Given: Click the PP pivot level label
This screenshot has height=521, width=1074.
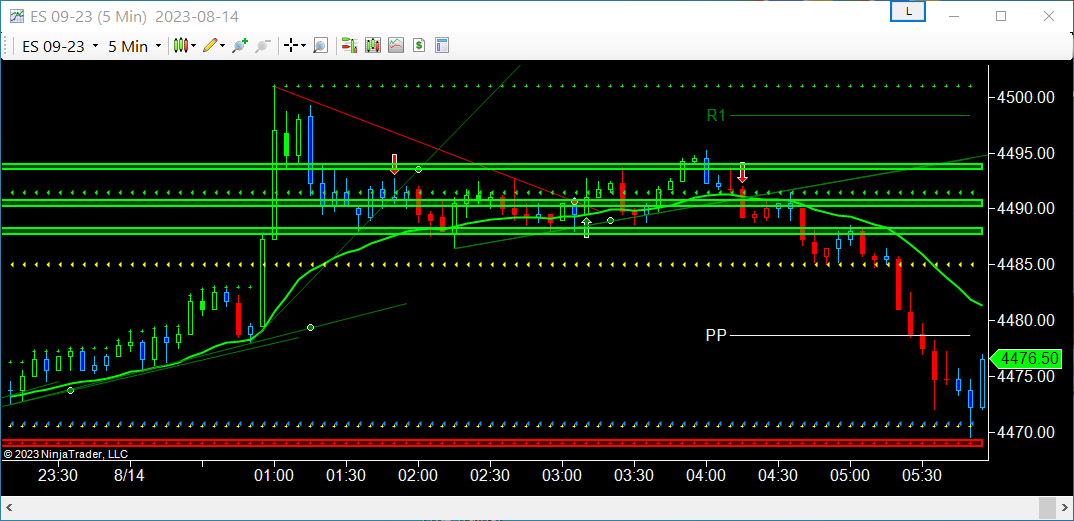Looking at the screenshot, I should pyautogui.click(x=716, y=335).
